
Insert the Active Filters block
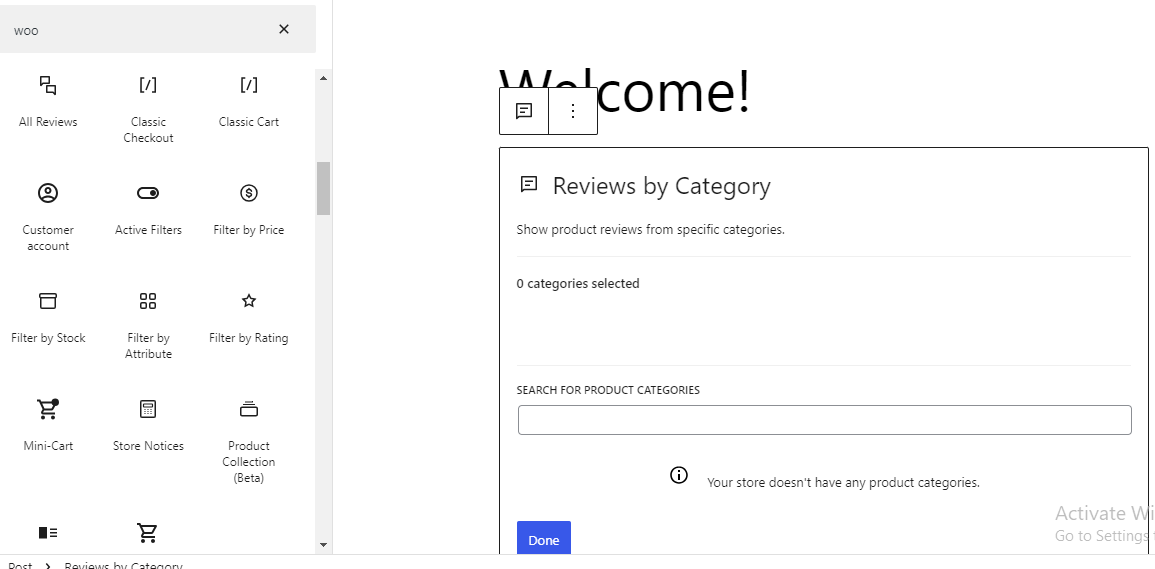148,208
